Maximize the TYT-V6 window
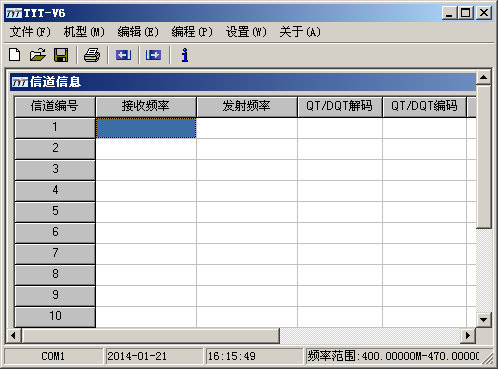 [x=466, y=13]
